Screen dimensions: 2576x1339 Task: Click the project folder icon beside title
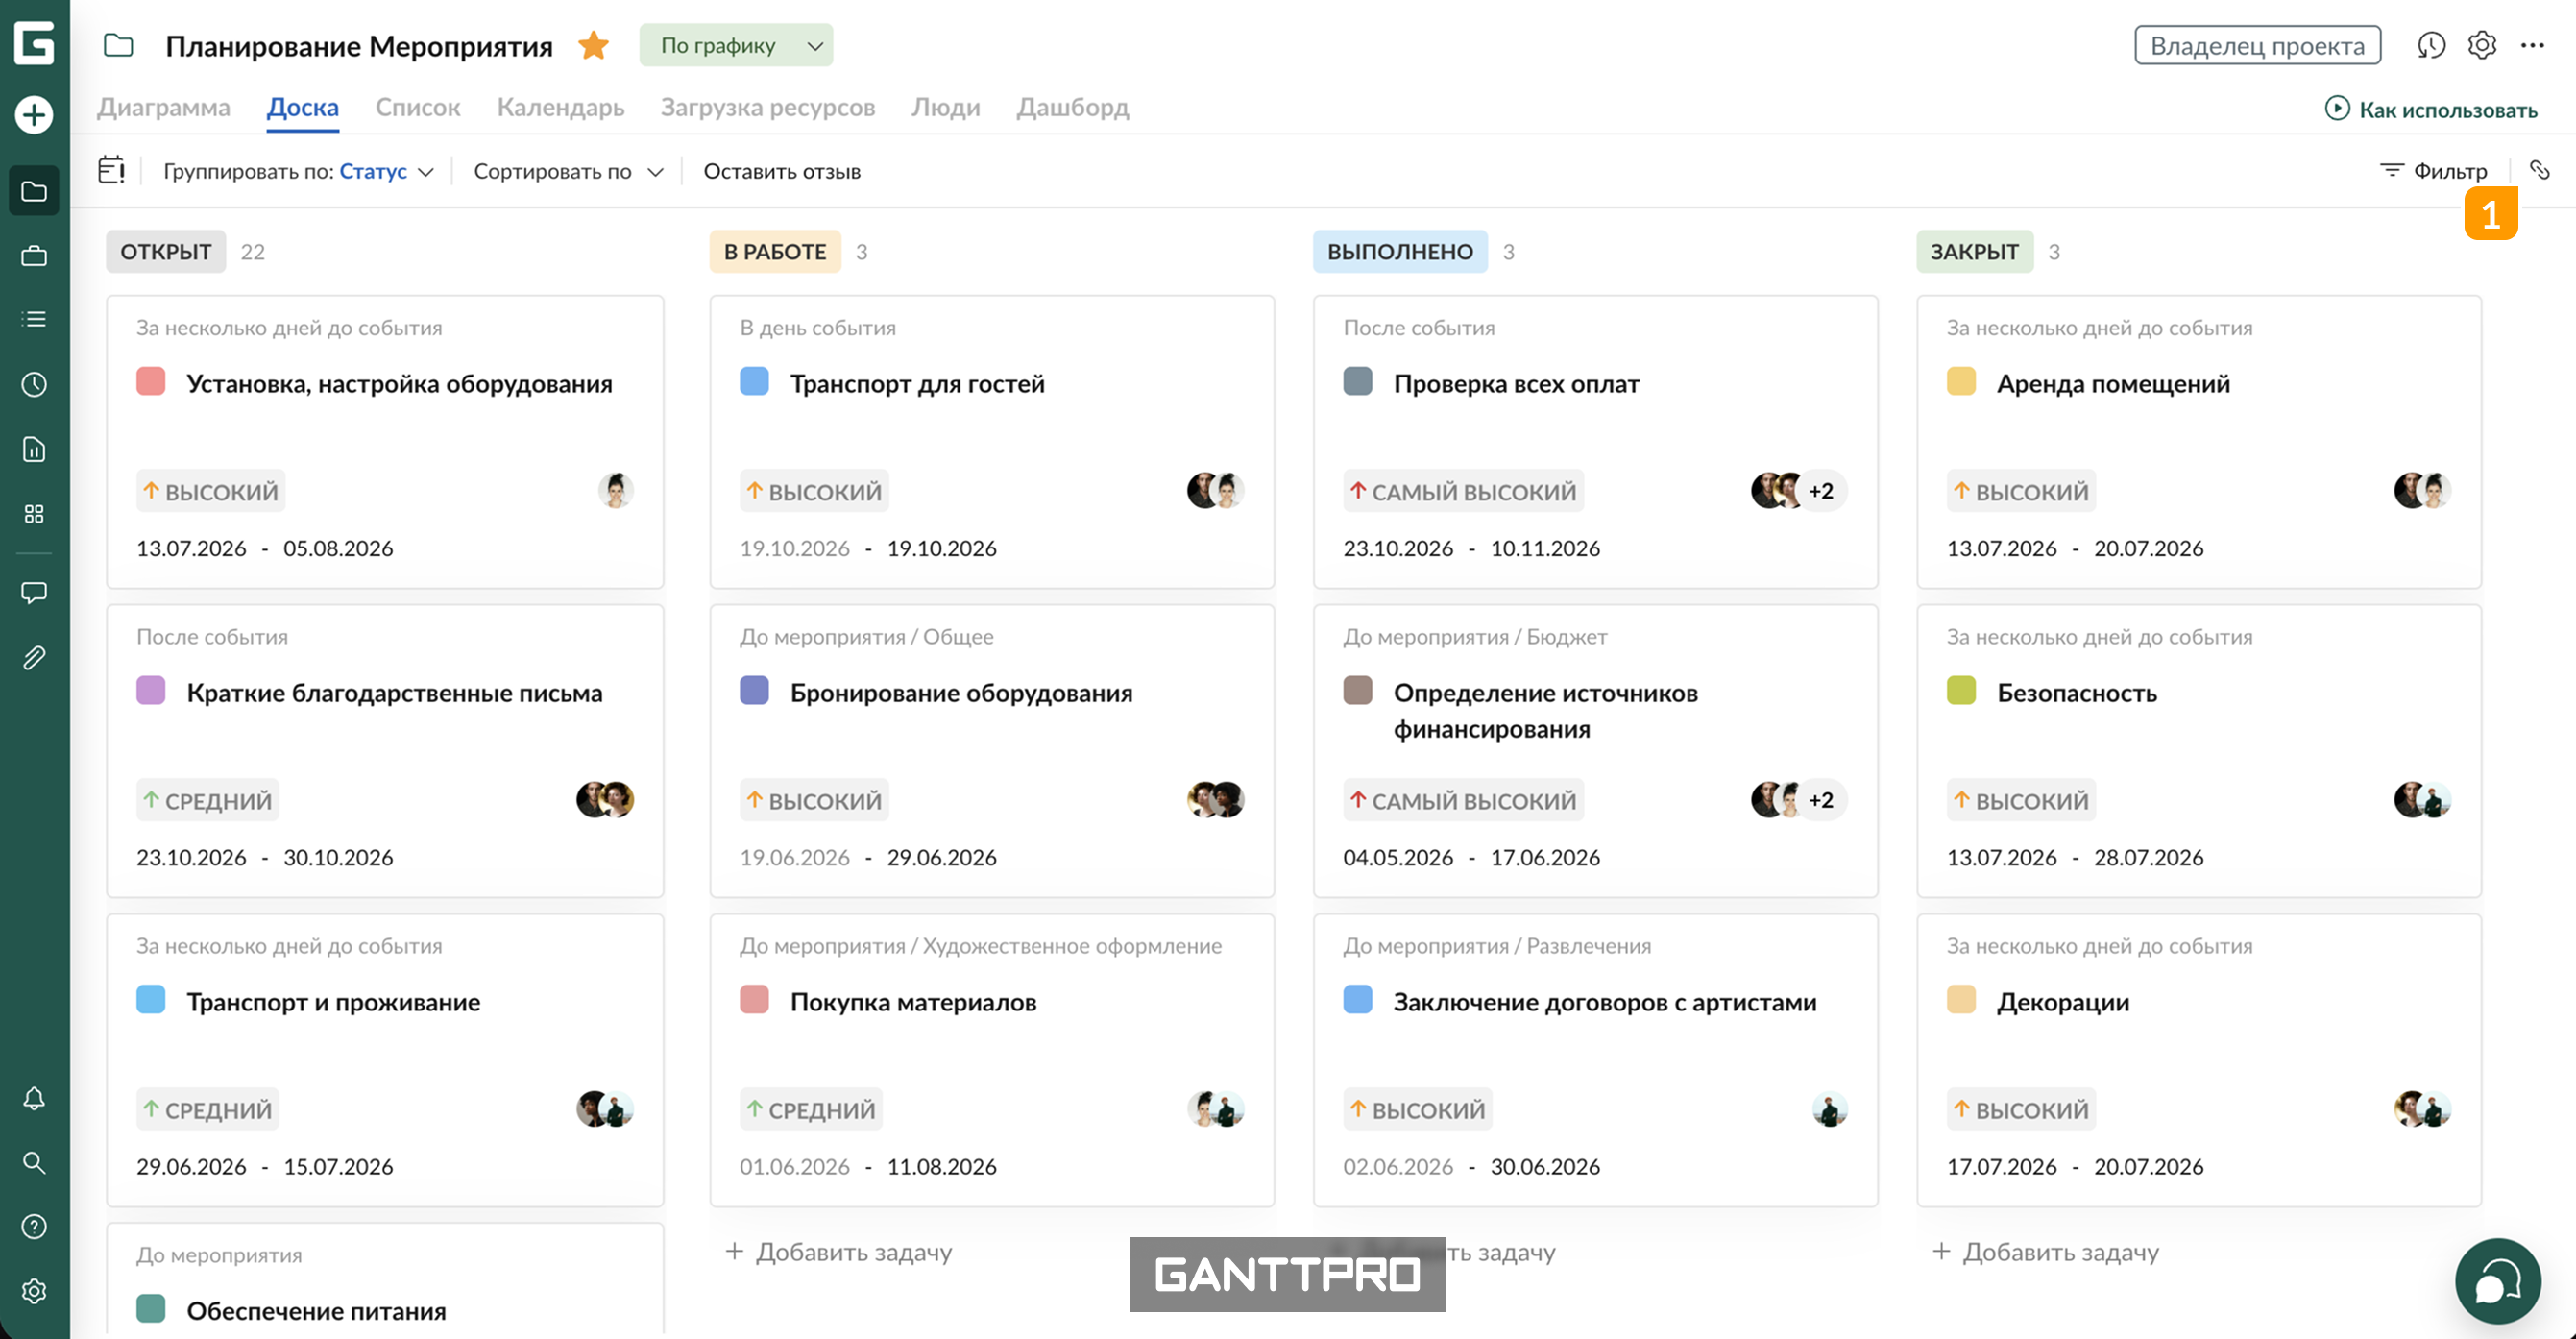point(118,45)
